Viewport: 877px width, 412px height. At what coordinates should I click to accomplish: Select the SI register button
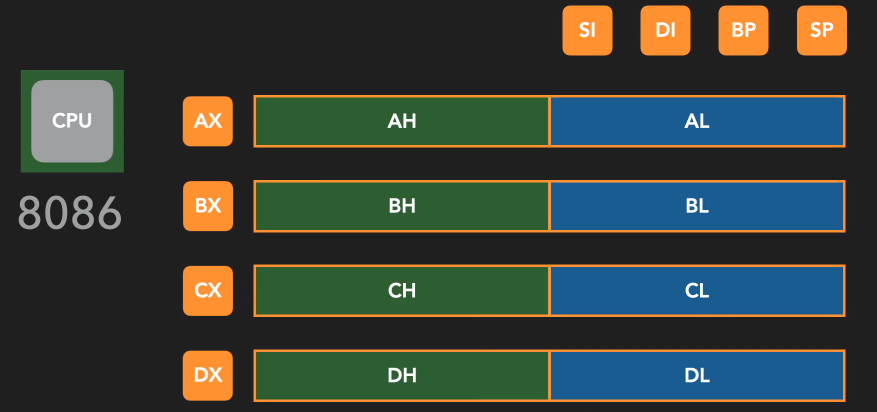(x=587, y=30)
